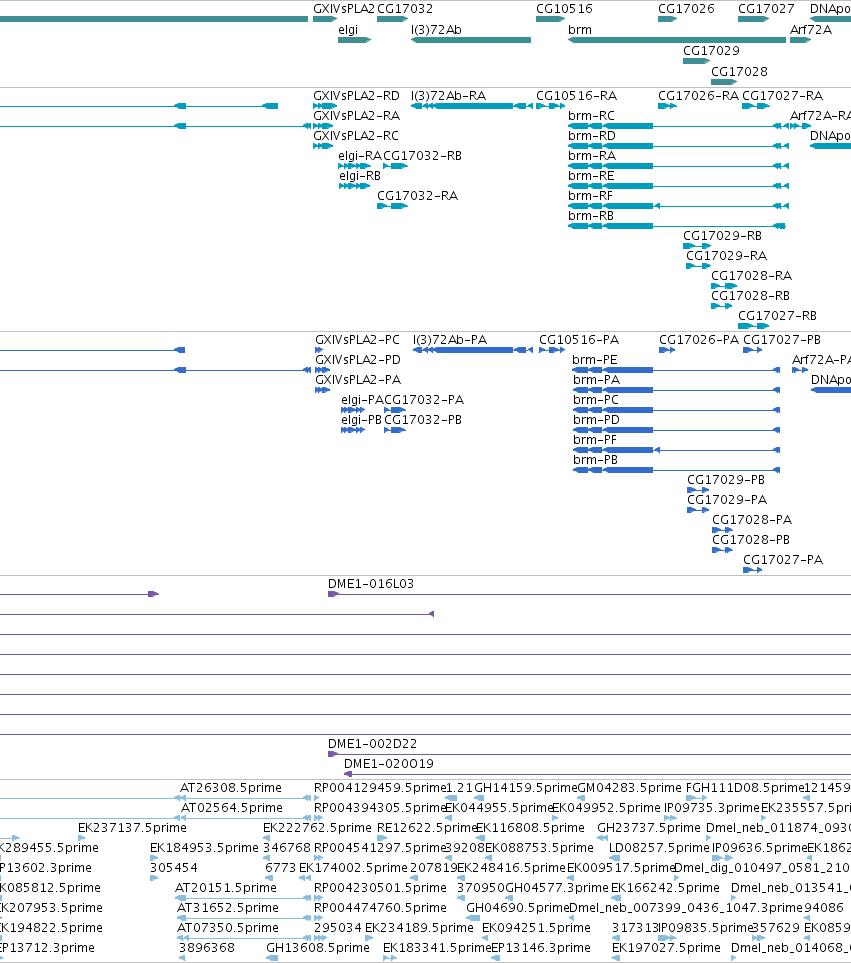Select the l(3)72Ab-RA transcript label
The image size is (851, 963).
448,96
